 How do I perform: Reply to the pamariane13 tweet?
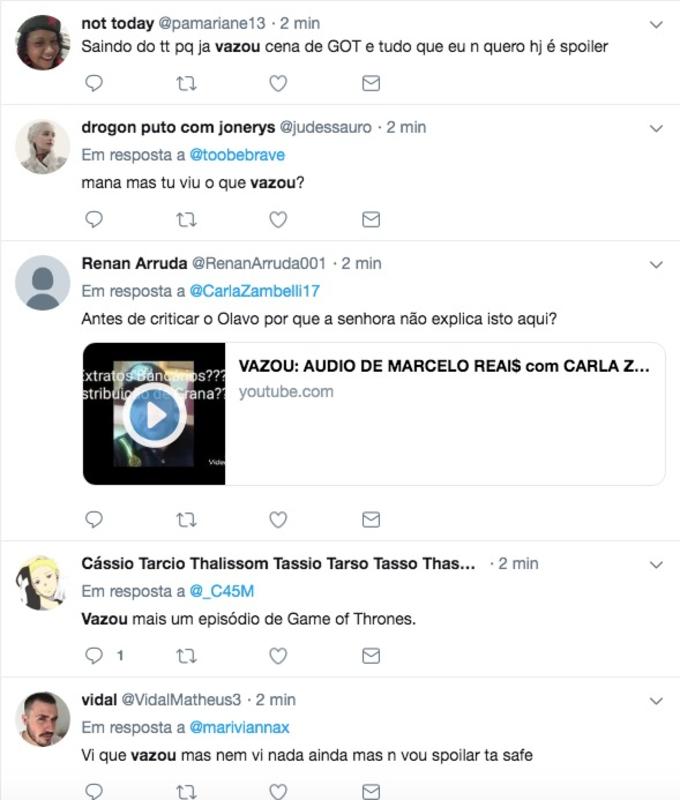coord(94,83)
